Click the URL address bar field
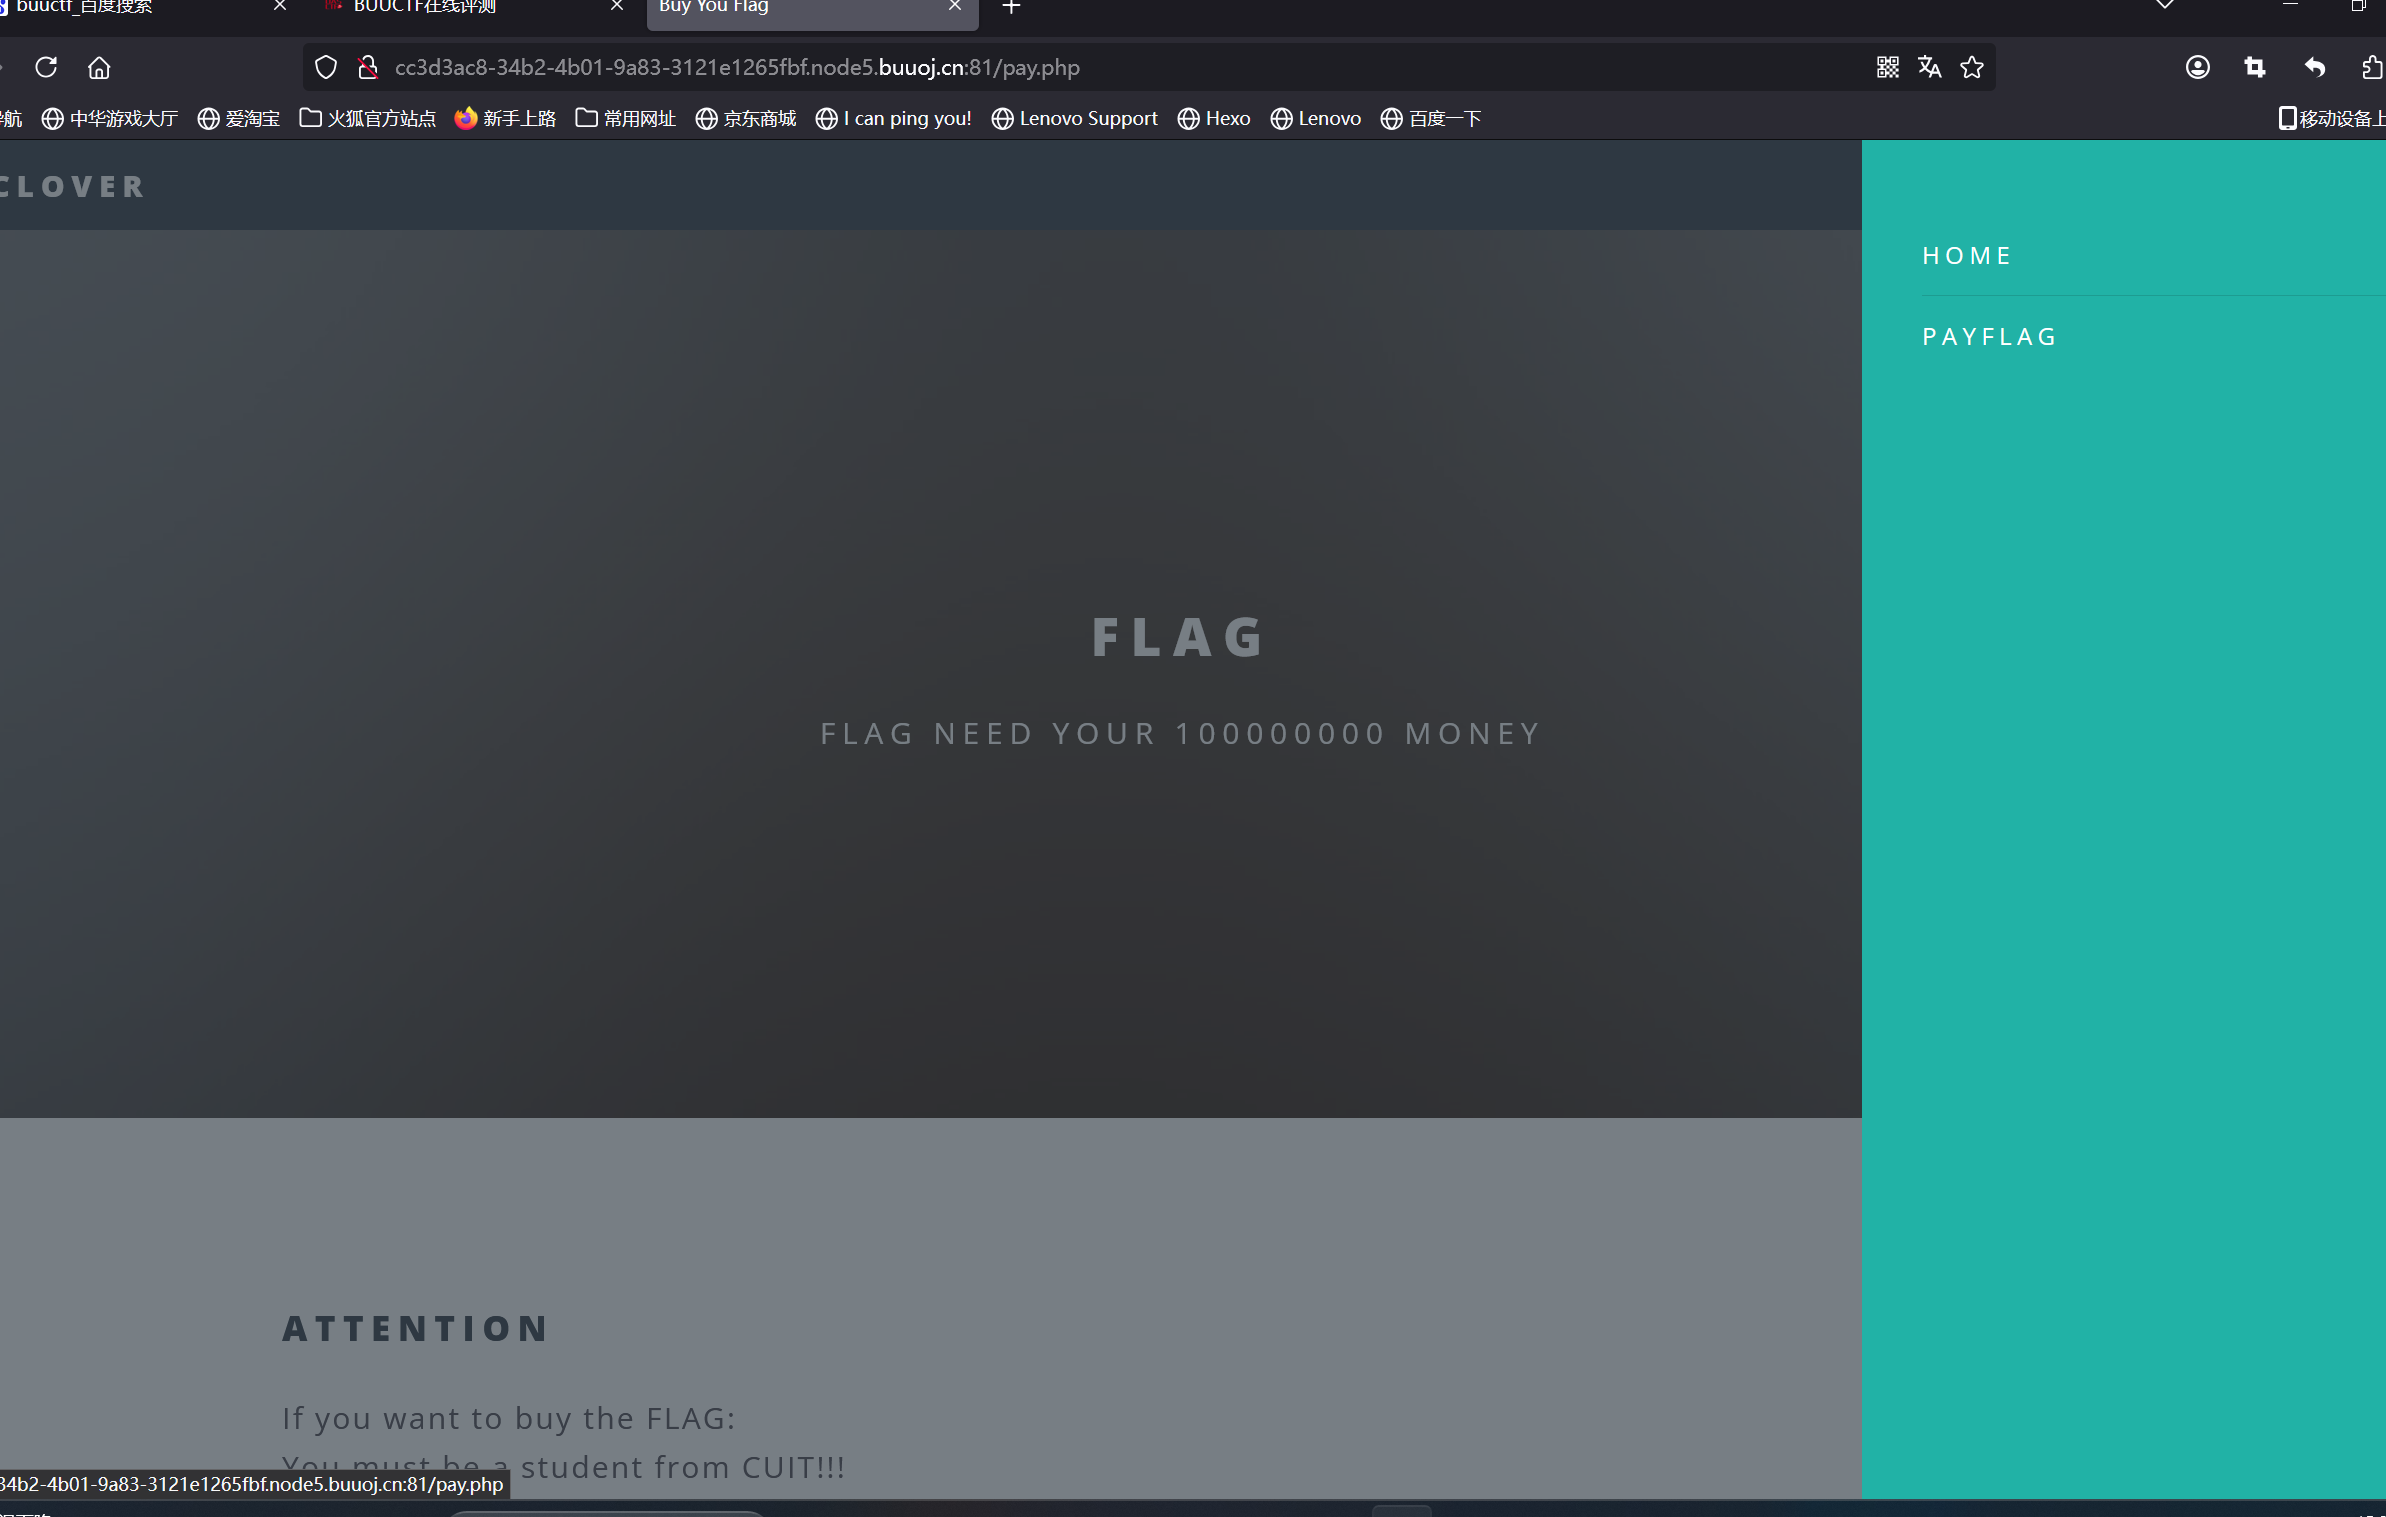The width and height of the screenshot is (2386, 1517). 1100,67
